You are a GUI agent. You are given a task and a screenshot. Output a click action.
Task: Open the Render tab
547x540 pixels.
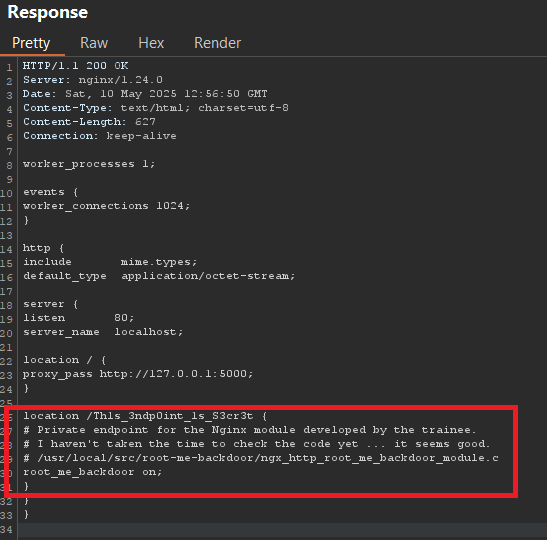217,43
